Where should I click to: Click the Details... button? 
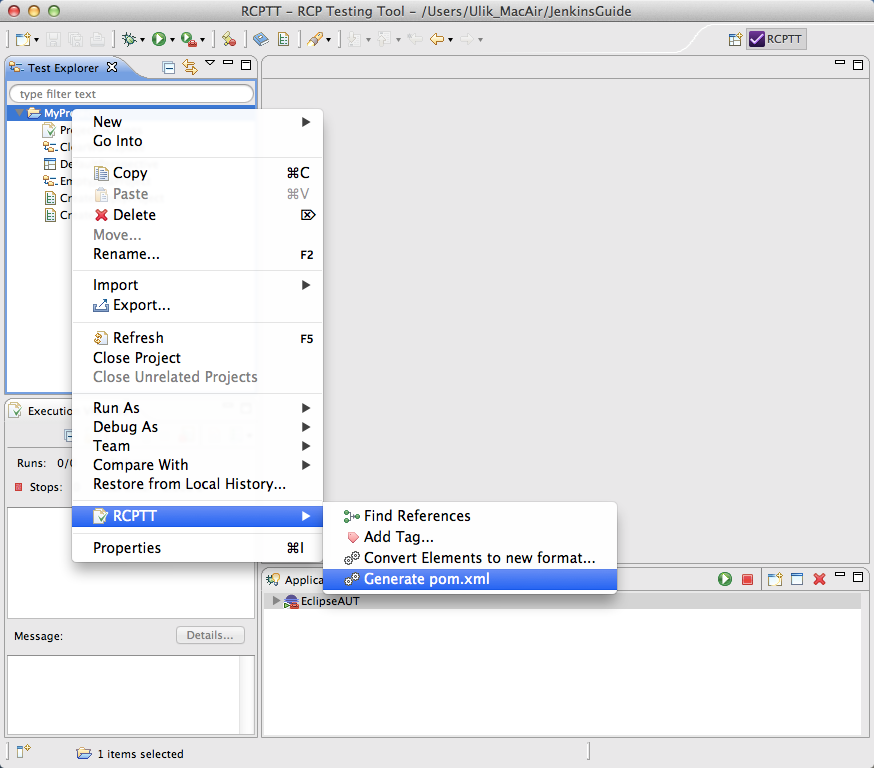[x=210, y=635]
